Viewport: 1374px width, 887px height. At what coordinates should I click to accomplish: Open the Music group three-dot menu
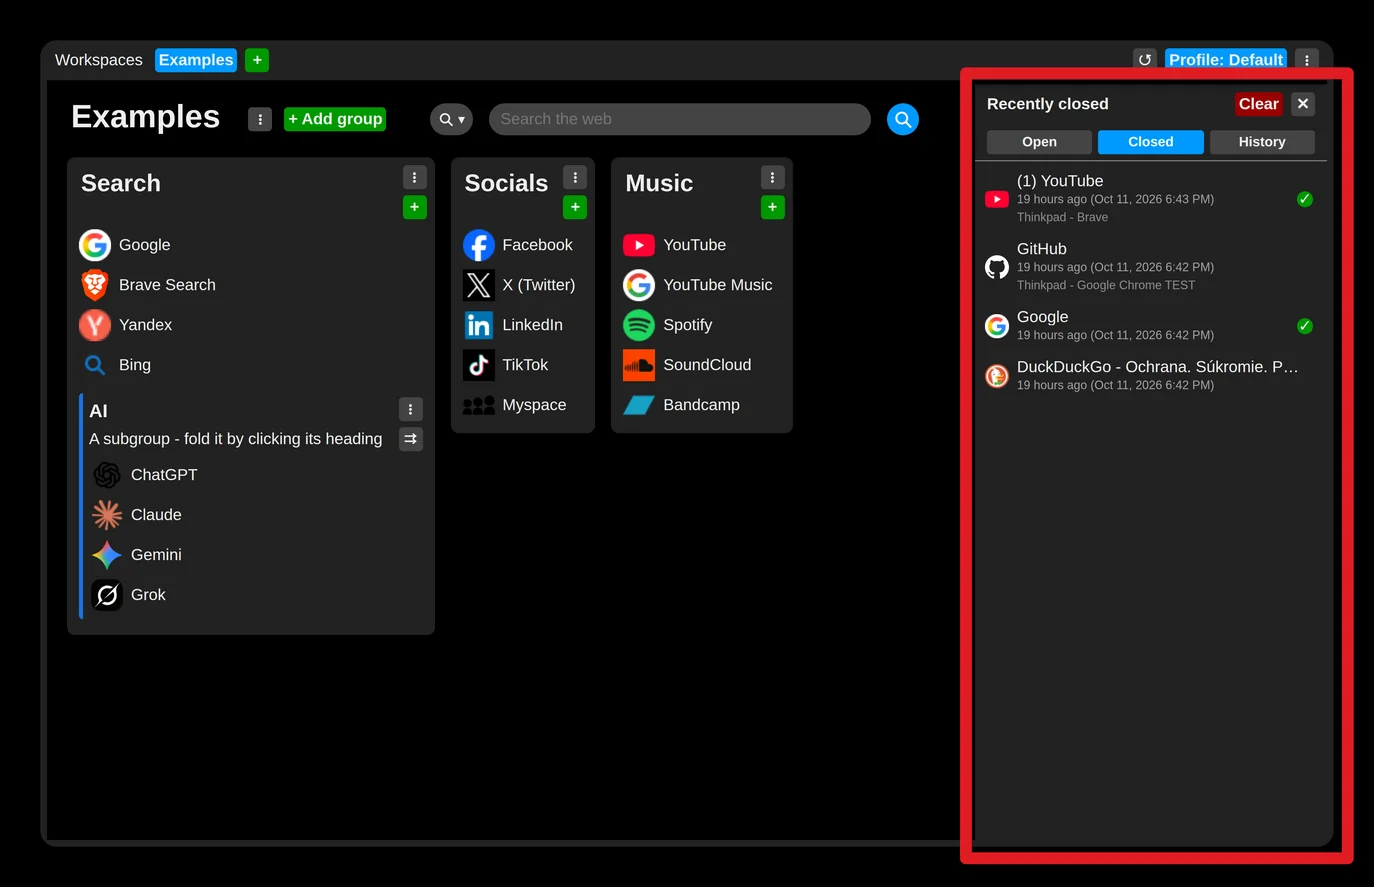click(x=773, y=177)
